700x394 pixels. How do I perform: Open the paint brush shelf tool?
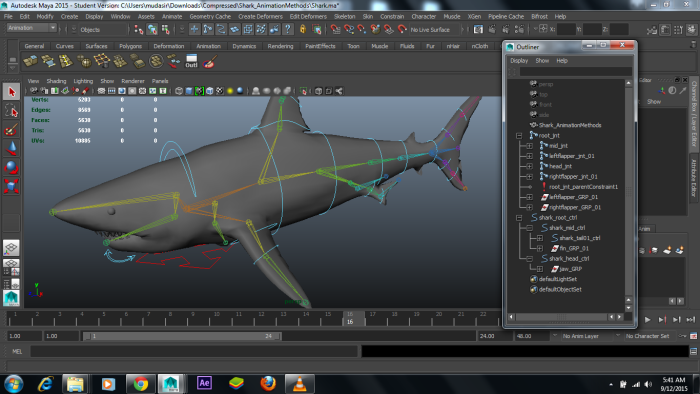click(x=209, y=61)
